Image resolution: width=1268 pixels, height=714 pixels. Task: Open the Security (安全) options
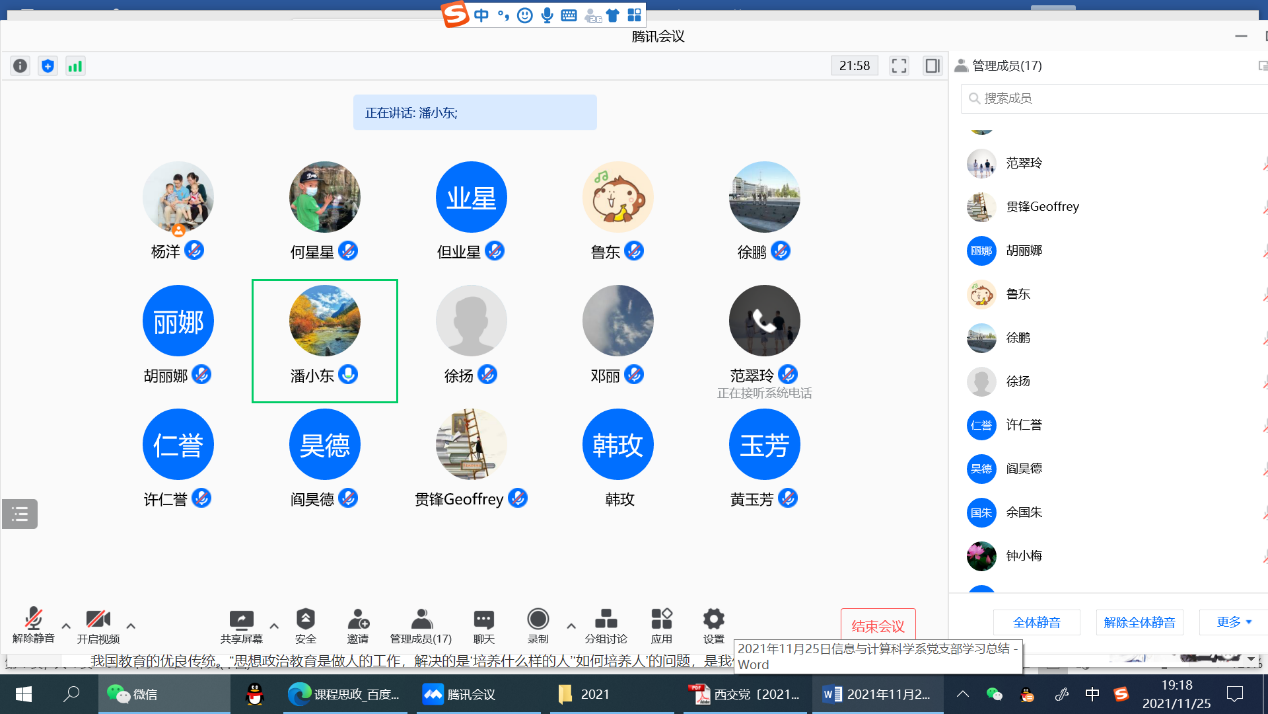coord(306,626)
